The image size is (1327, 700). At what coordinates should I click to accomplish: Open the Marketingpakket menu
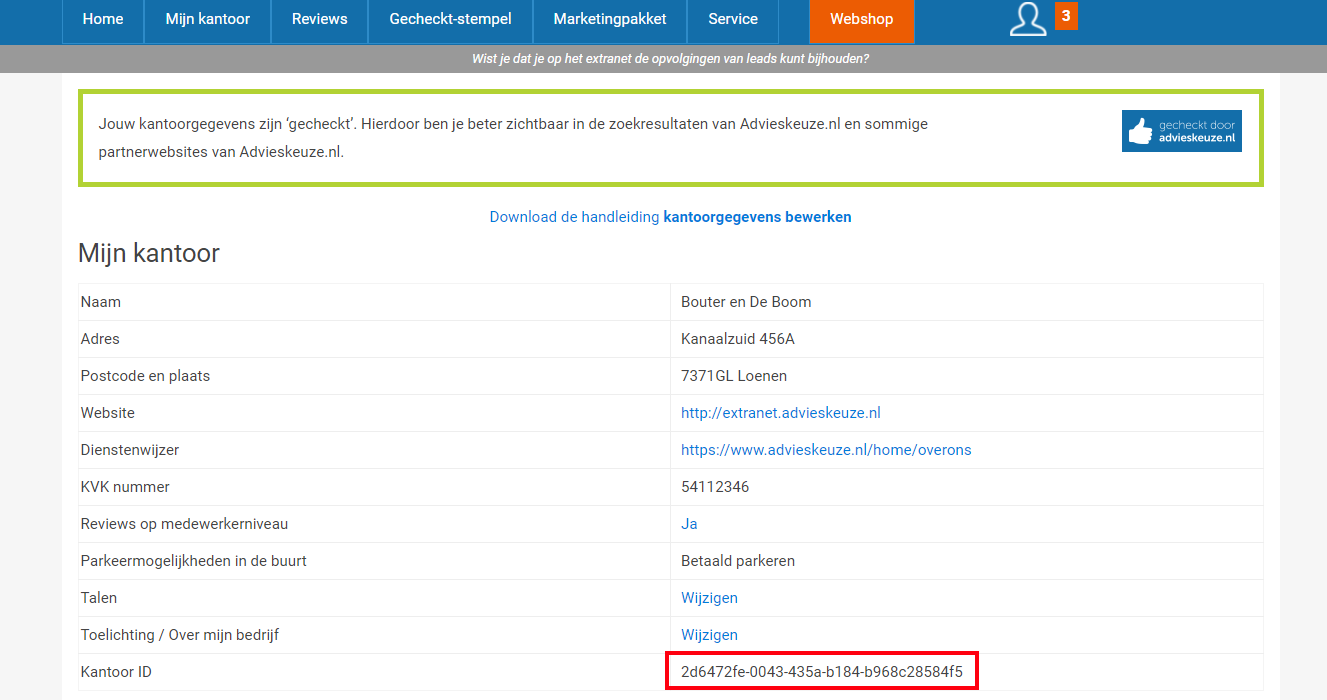click(x=610, y=20)
